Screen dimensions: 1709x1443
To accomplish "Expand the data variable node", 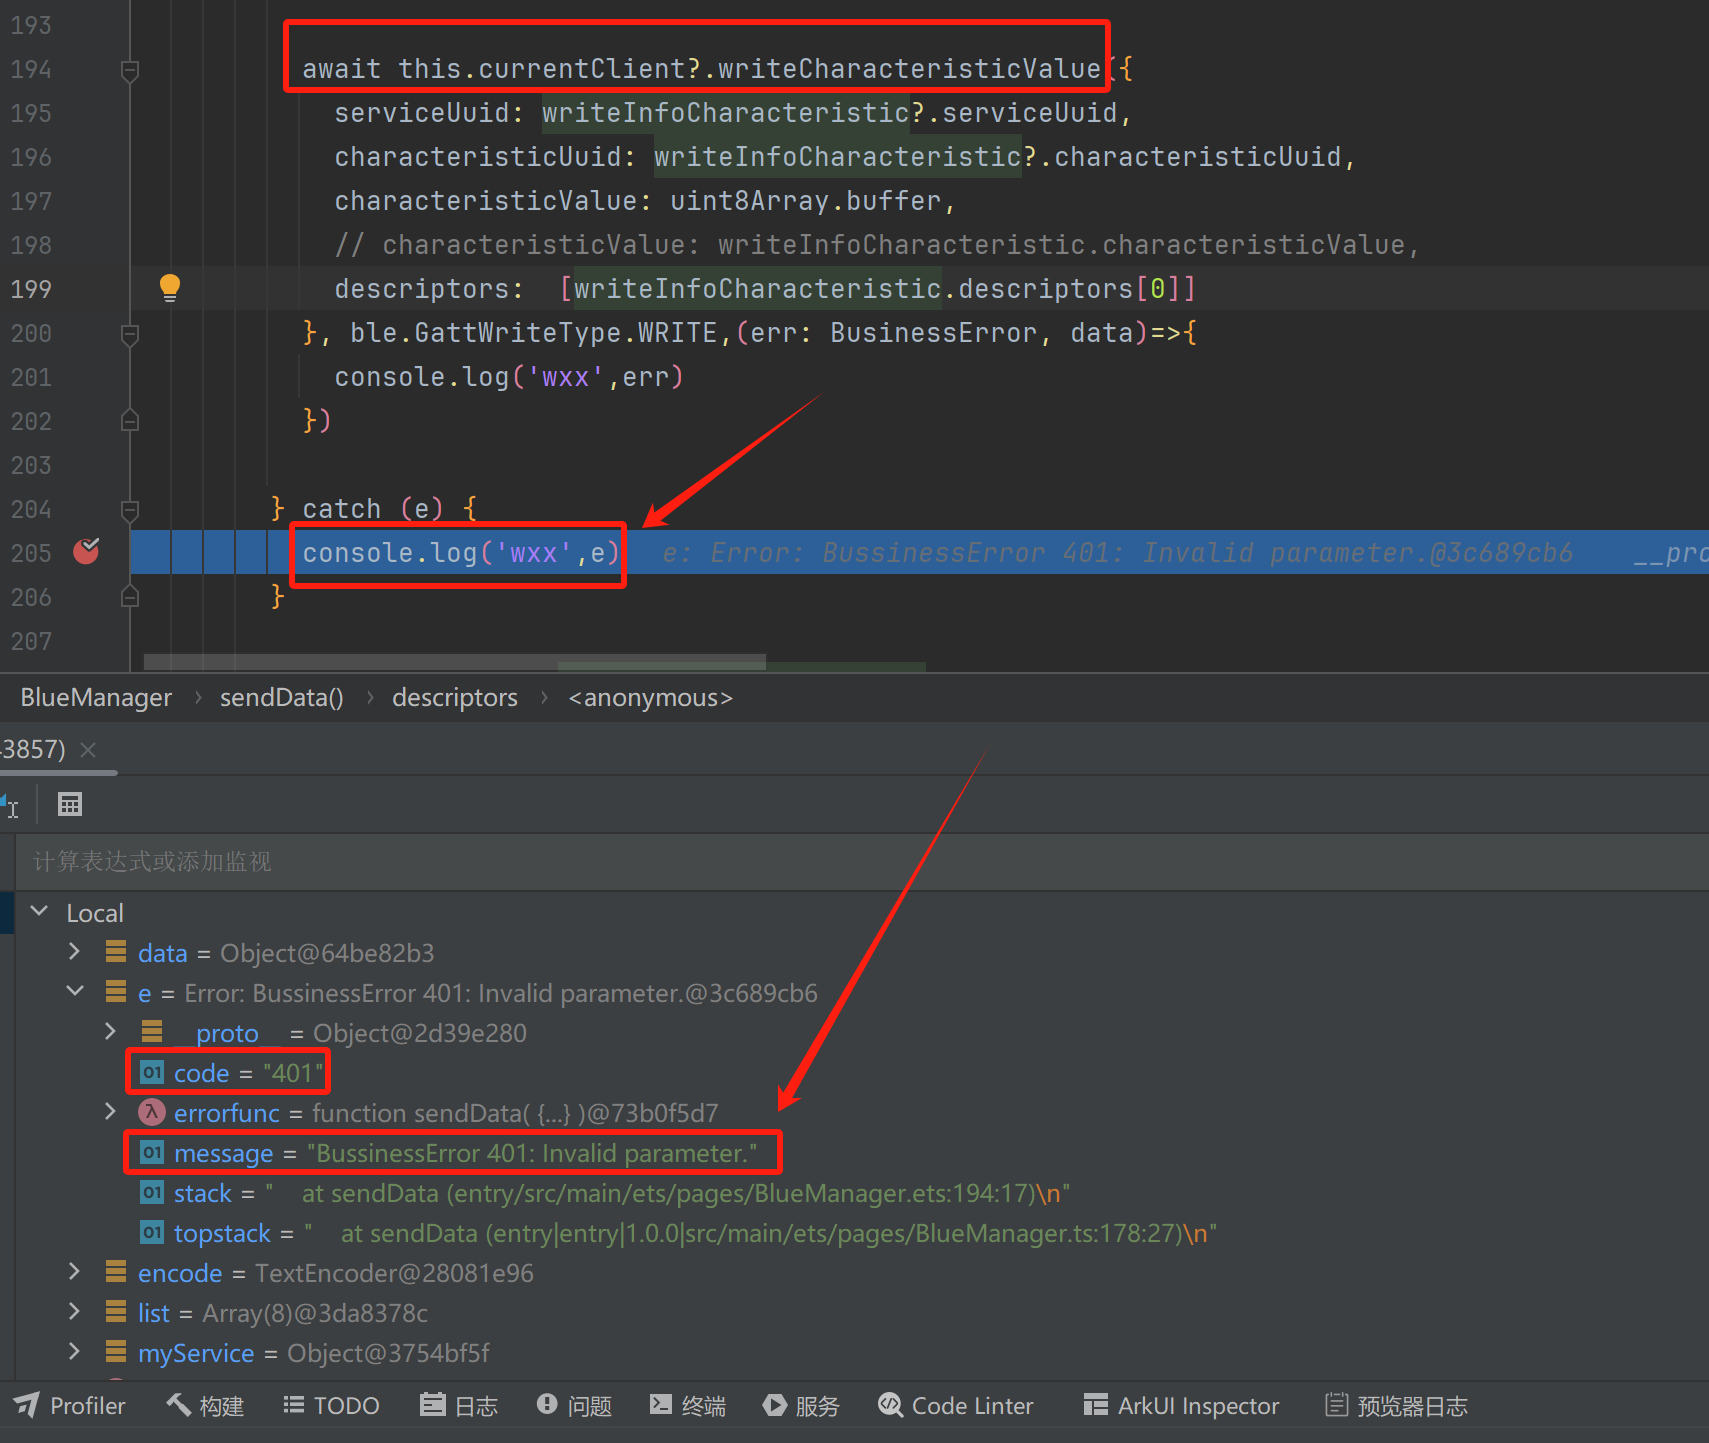I will (x=74, y=951).
